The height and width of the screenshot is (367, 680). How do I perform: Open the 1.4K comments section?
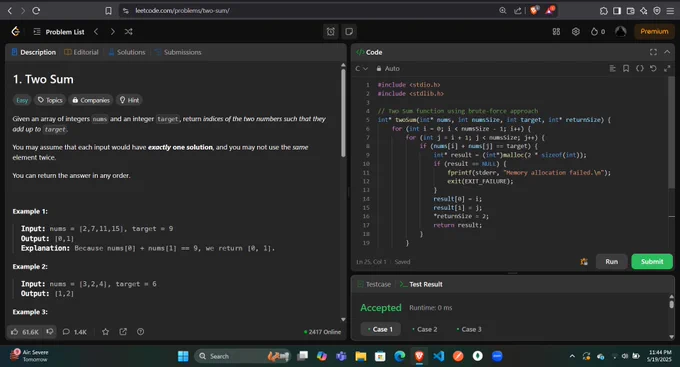tap(75, 332)
